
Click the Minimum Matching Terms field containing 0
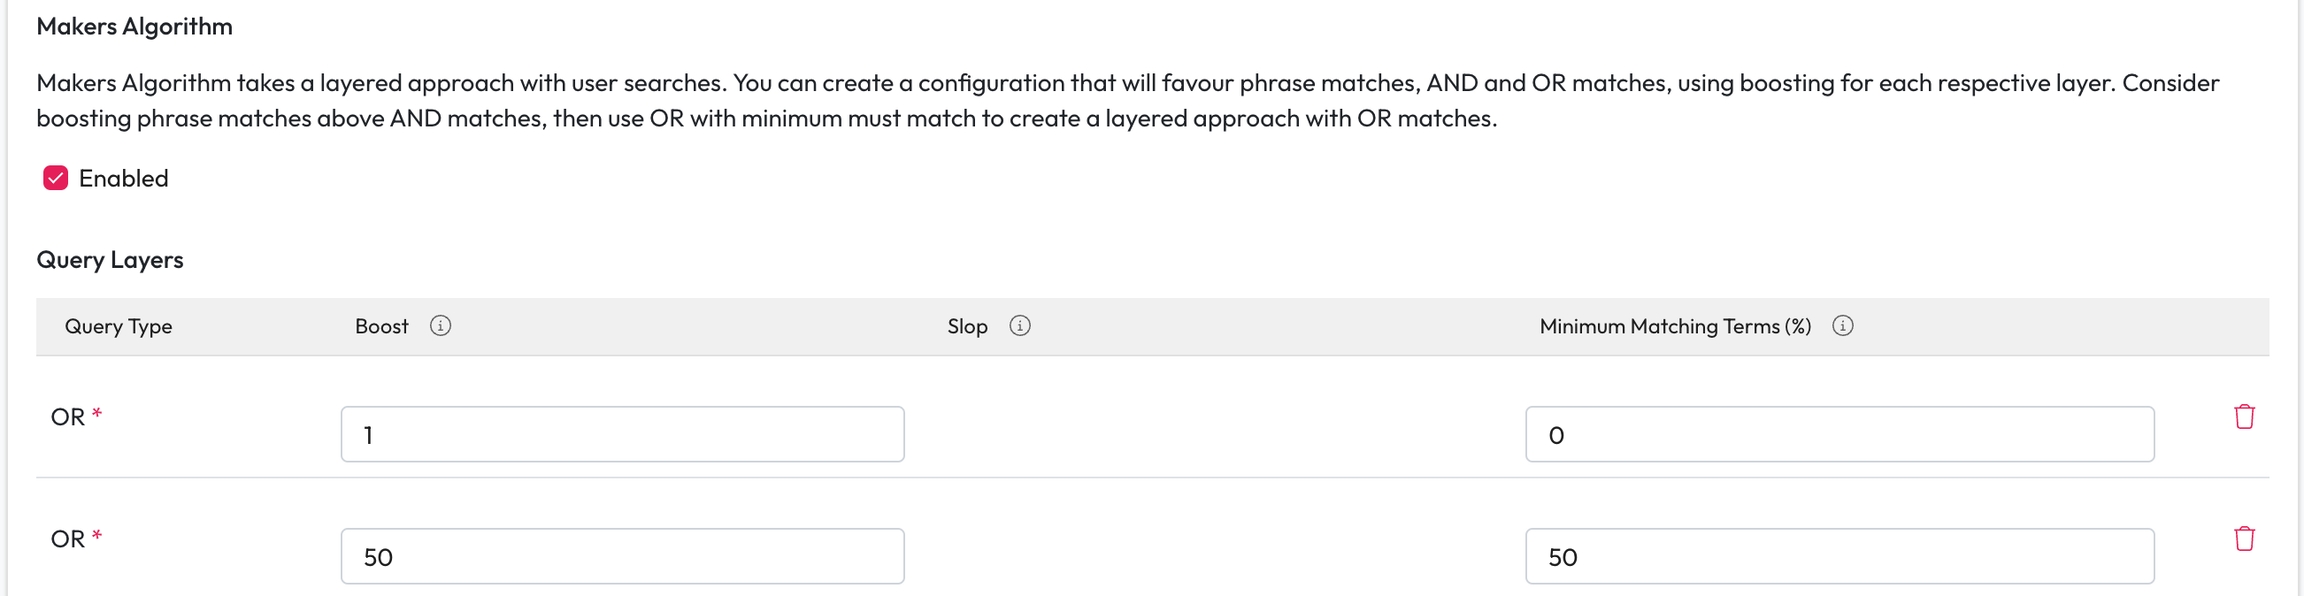[x=1838, y=434]
